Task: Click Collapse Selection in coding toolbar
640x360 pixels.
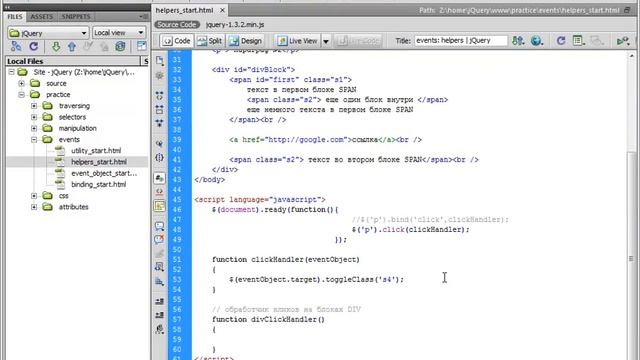Action: tap(160, 109)
